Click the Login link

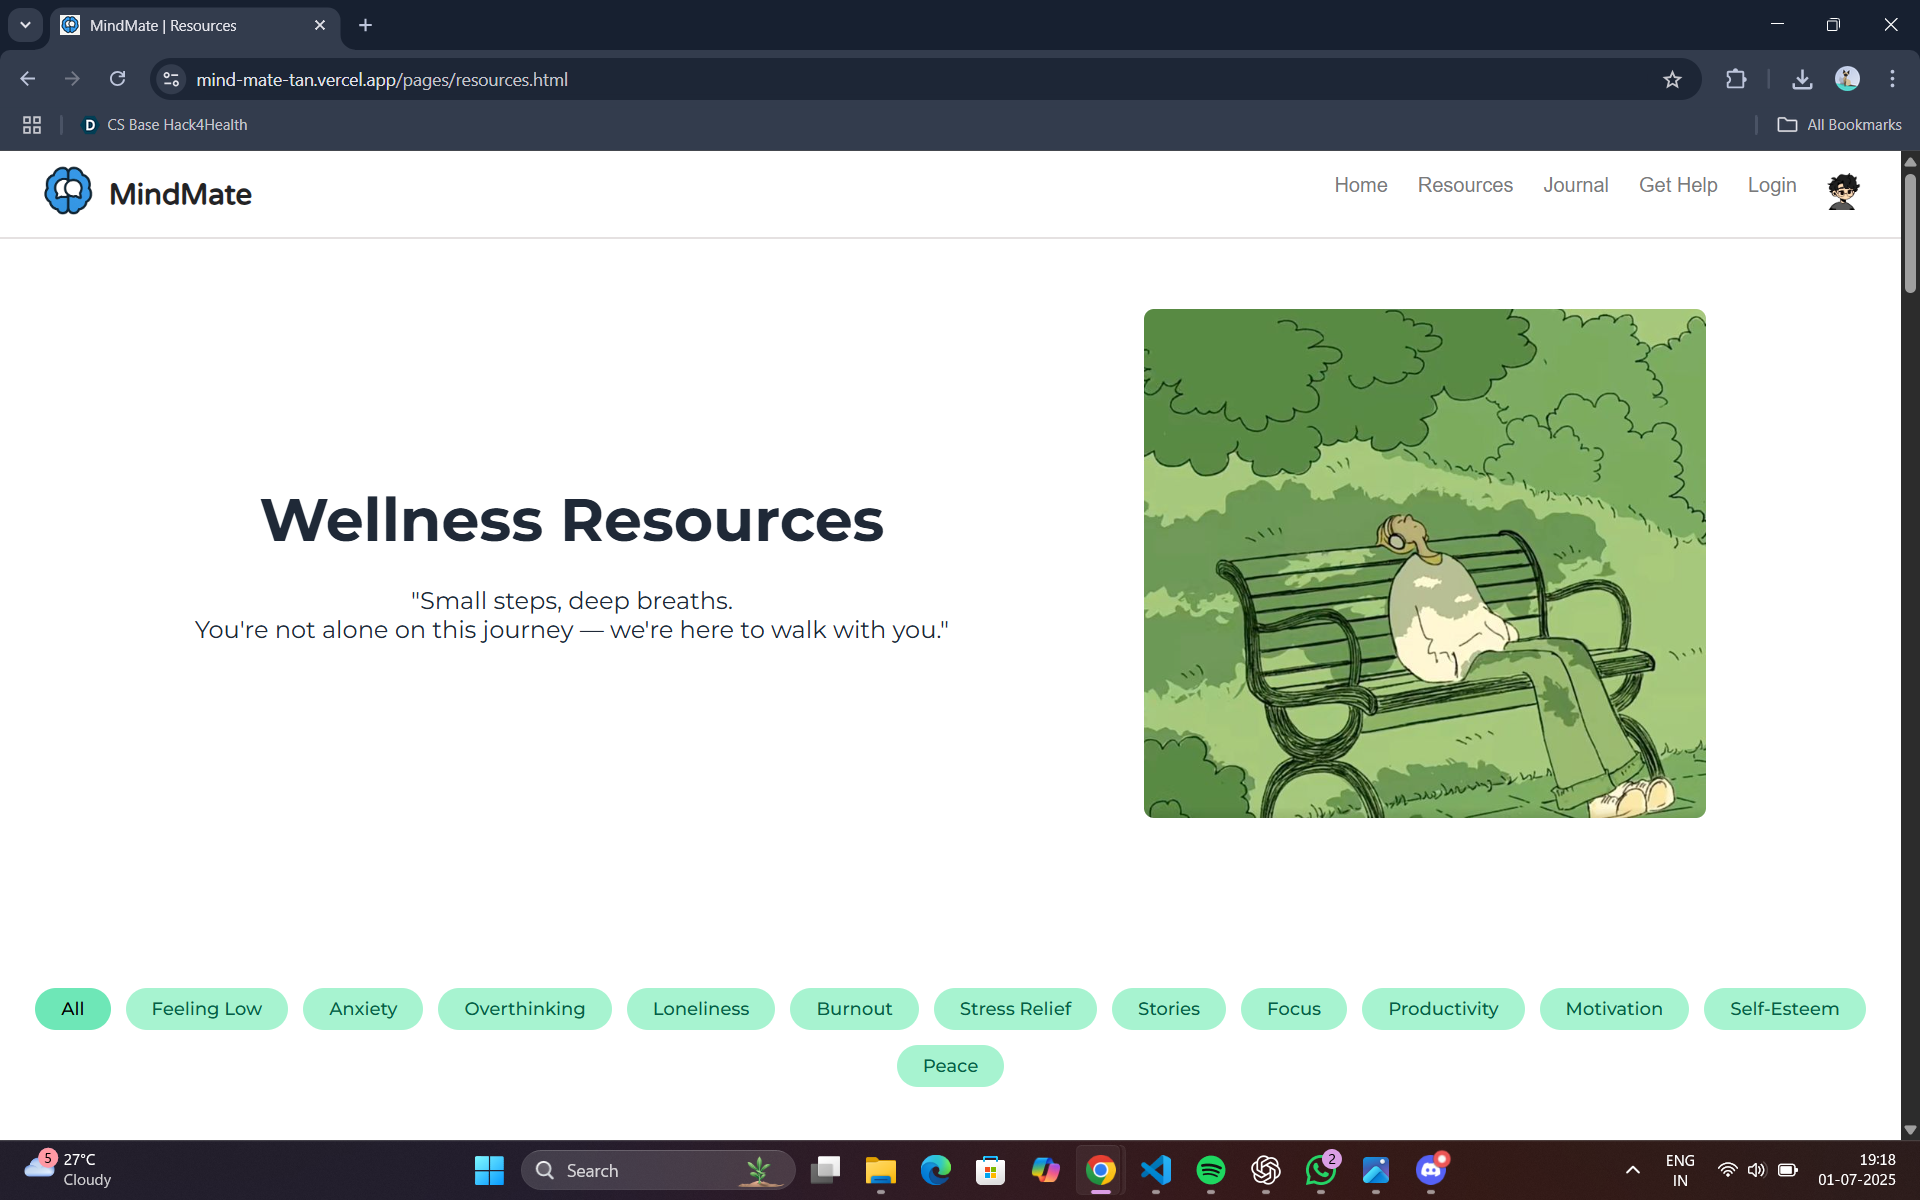tap(1771, 185)
